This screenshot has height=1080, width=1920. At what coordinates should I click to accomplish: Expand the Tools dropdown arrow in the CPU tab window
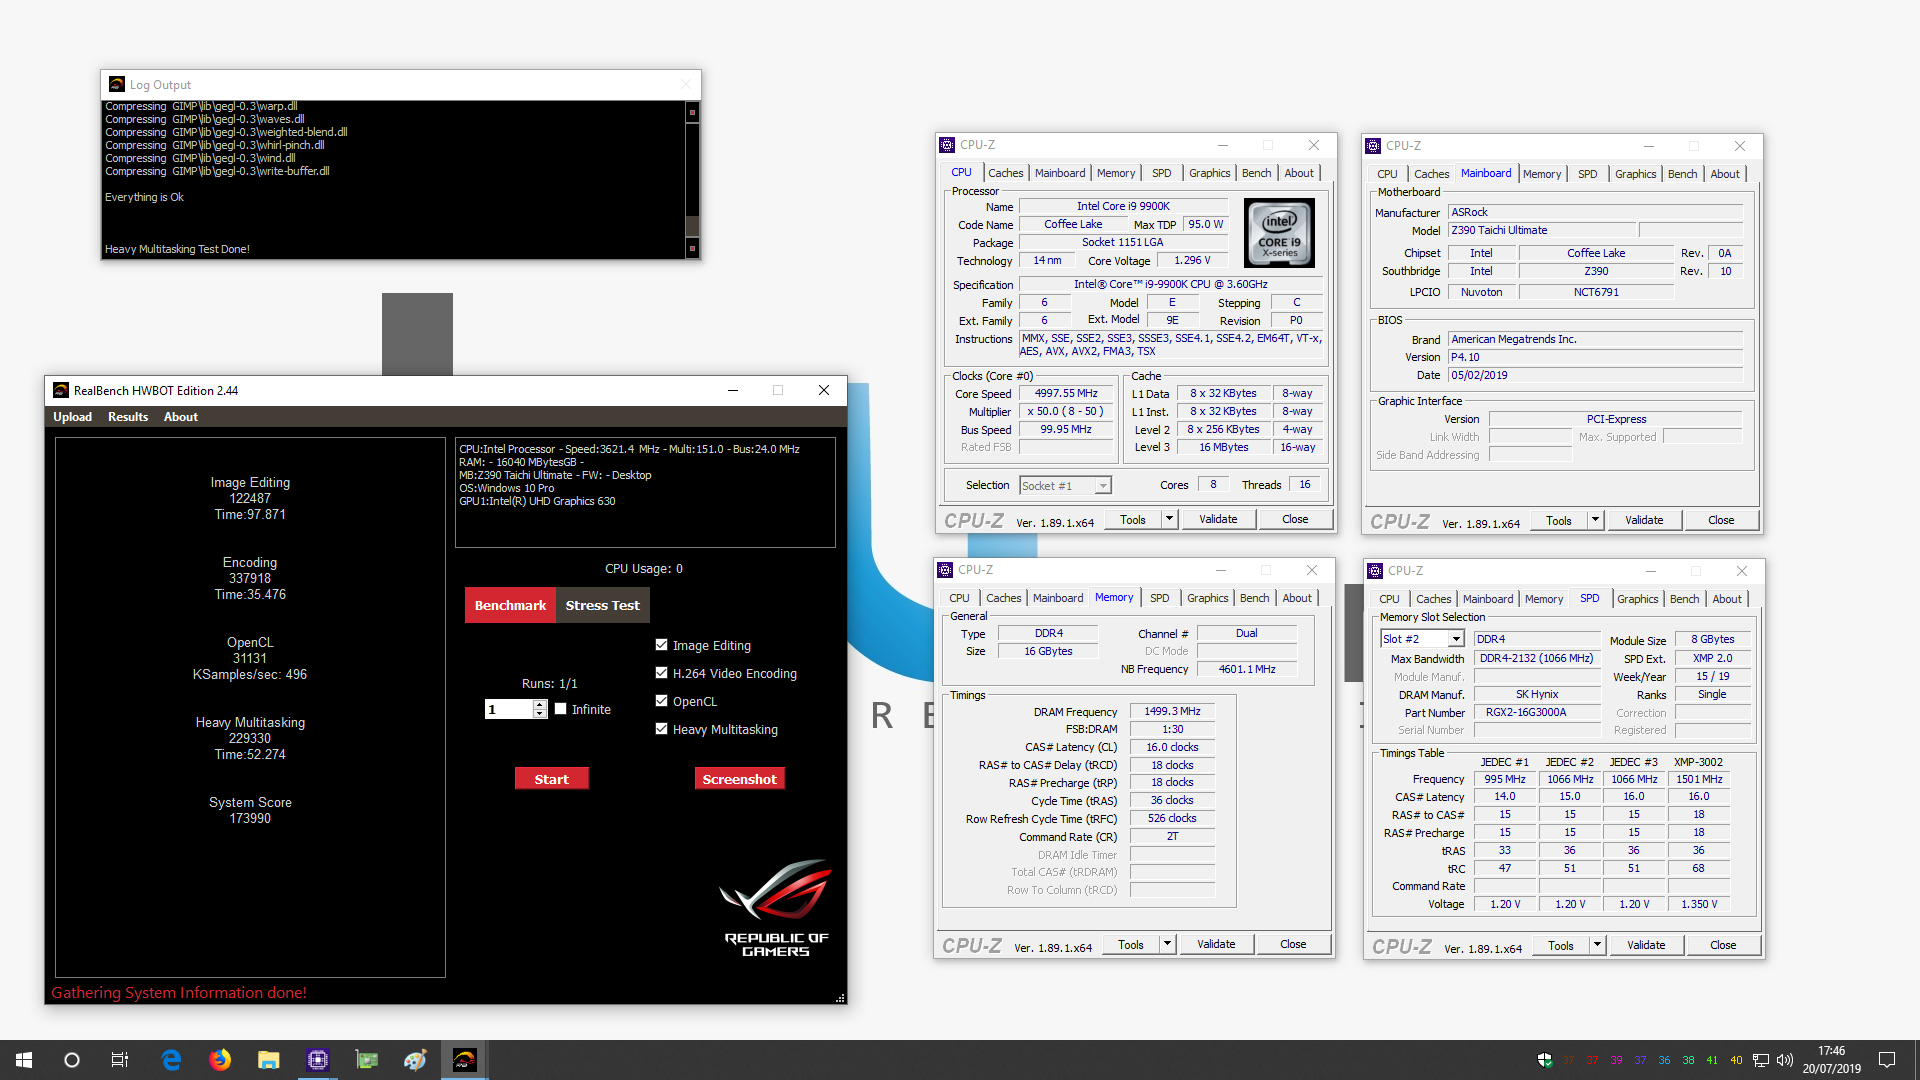pos(1169,519)
